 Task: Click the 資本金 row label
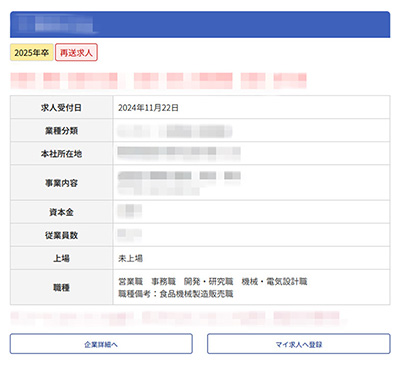(61, 212)
